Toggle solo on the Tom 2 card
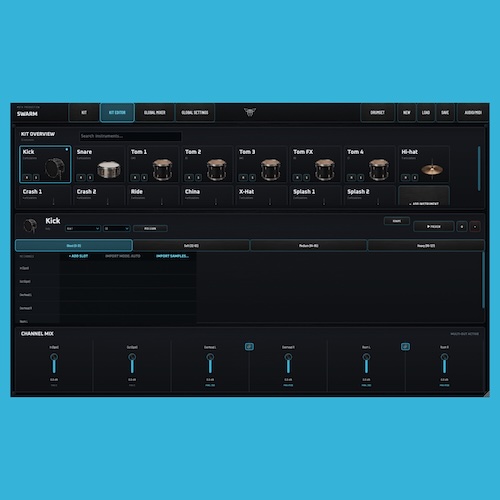 (x=198, y=177)
